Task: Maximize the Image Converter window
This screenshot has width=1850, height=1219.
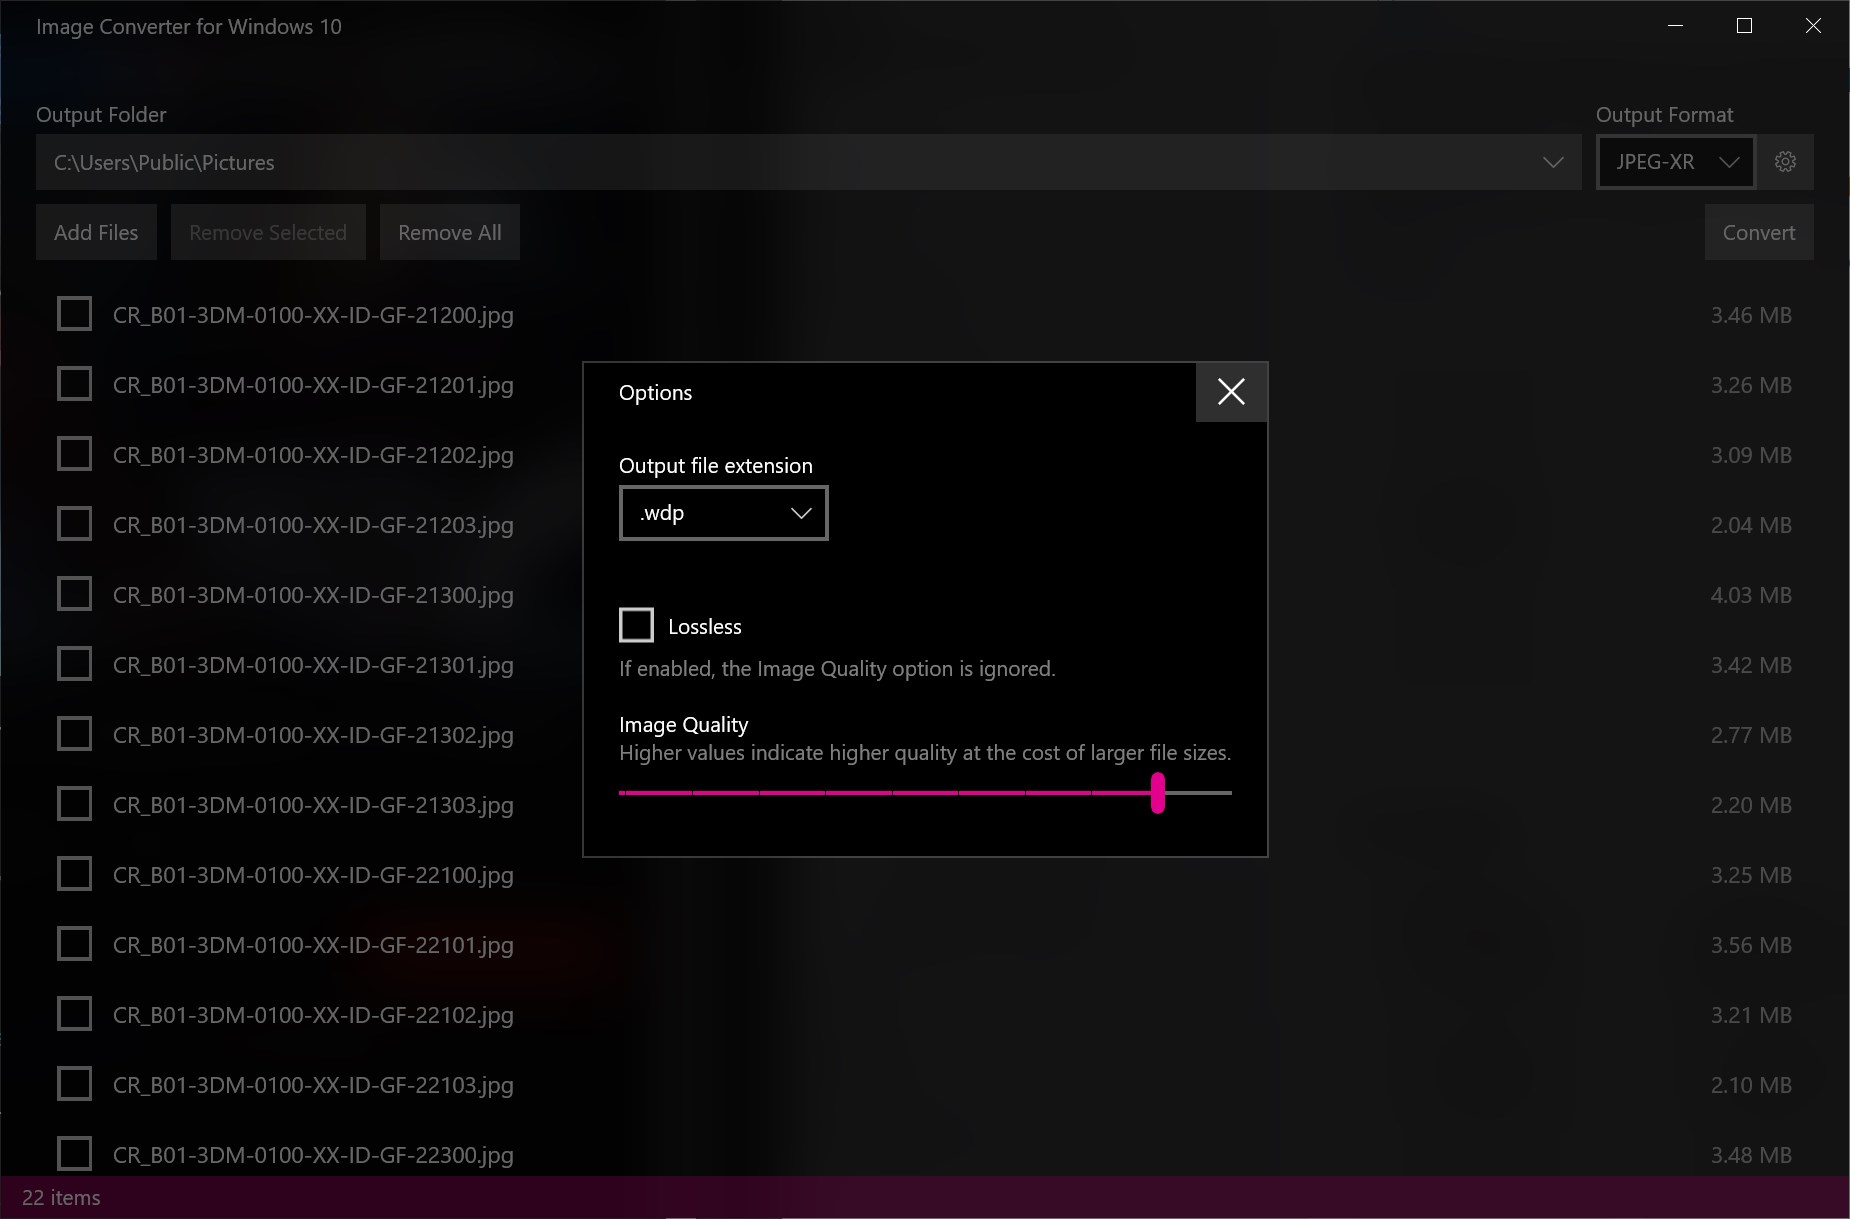Action: [x=1744, y=26]
